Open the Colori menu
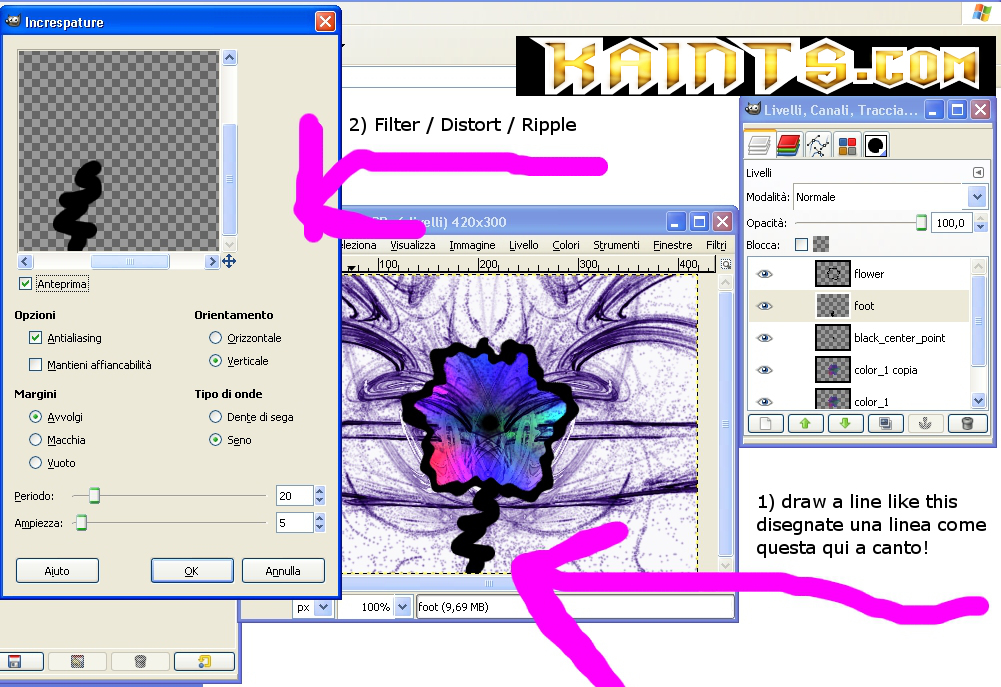 (x=566, y=245)
